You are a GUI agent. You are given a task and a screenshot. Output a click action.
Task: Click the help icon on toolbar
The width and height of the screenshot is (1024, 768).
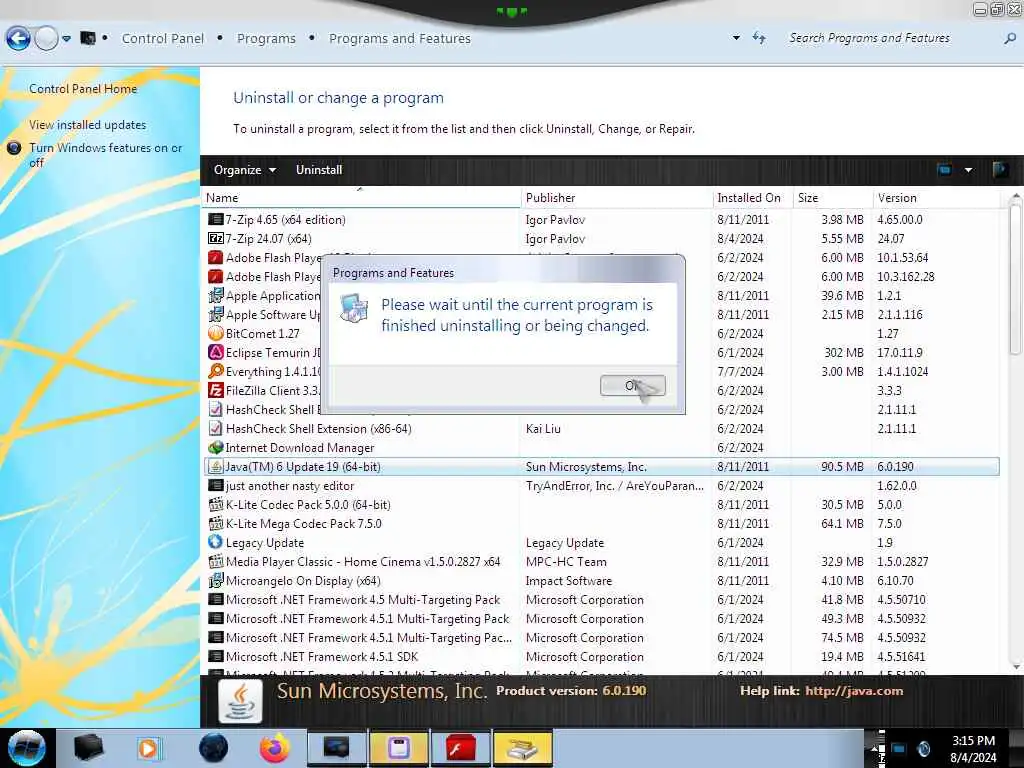tap(999, 170)
